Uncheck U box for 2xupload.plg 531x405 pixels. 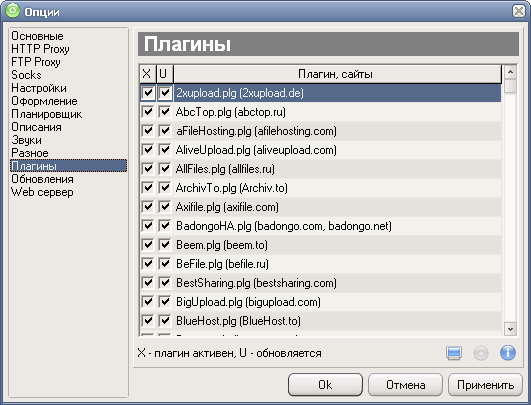tap(165, 93)
